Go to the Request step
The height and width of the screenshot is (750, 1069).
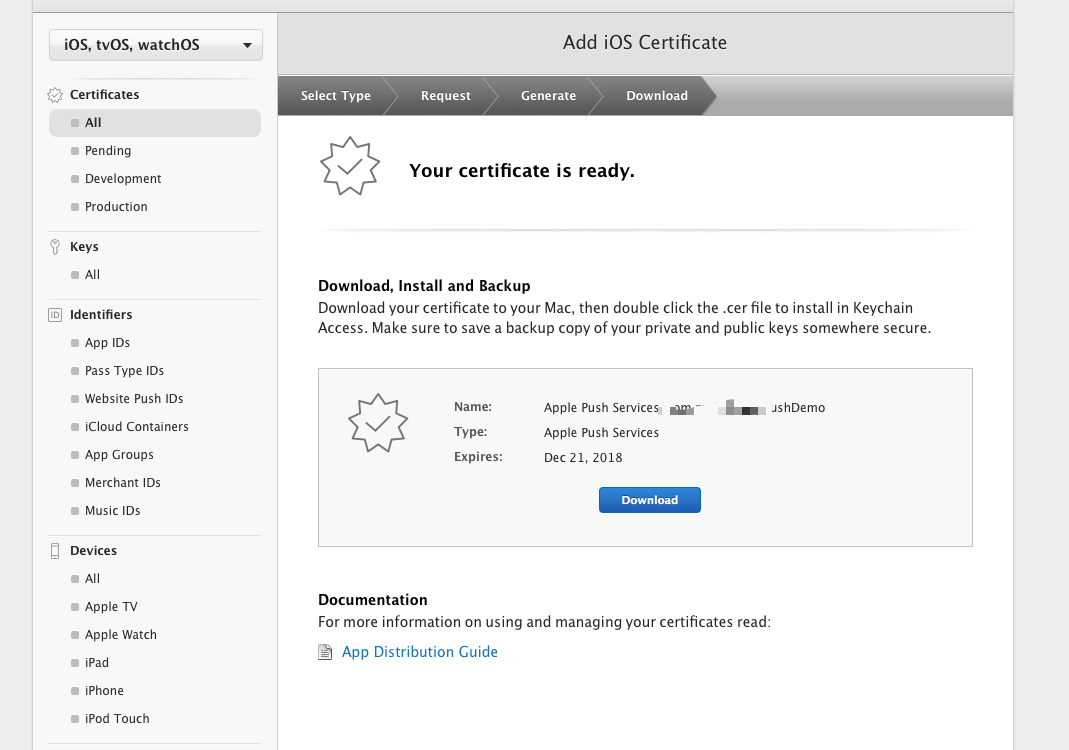tap(445, 96)
